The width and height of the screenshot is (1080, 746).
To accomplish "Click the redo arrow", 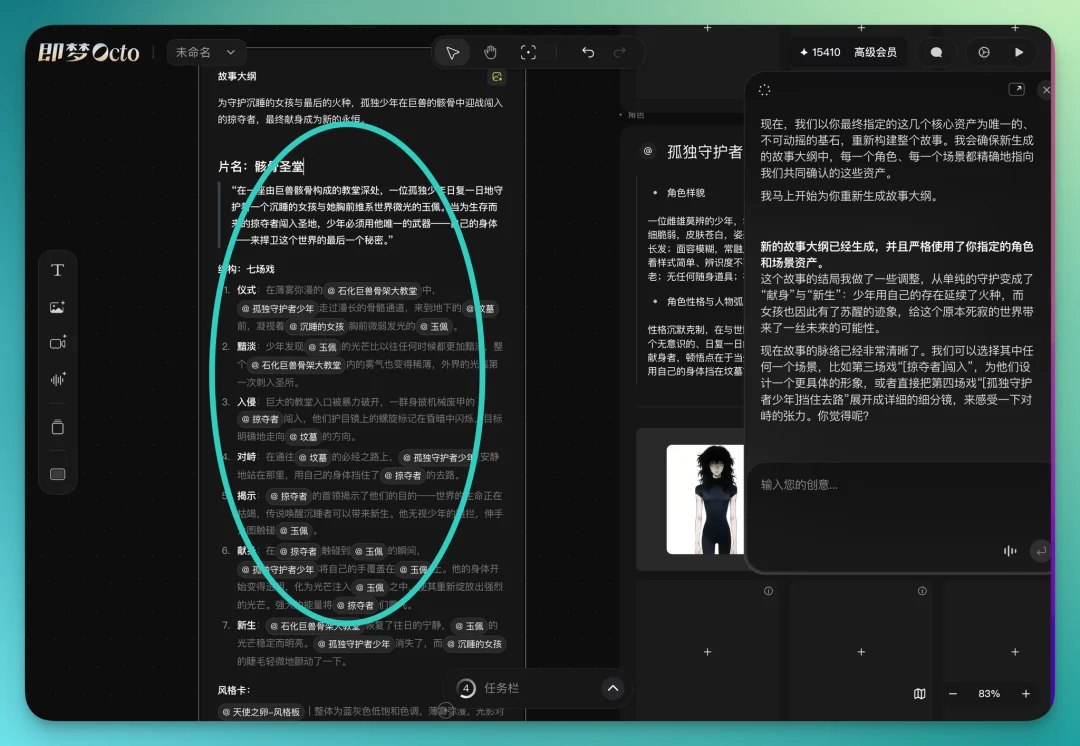I will (620, 52).
